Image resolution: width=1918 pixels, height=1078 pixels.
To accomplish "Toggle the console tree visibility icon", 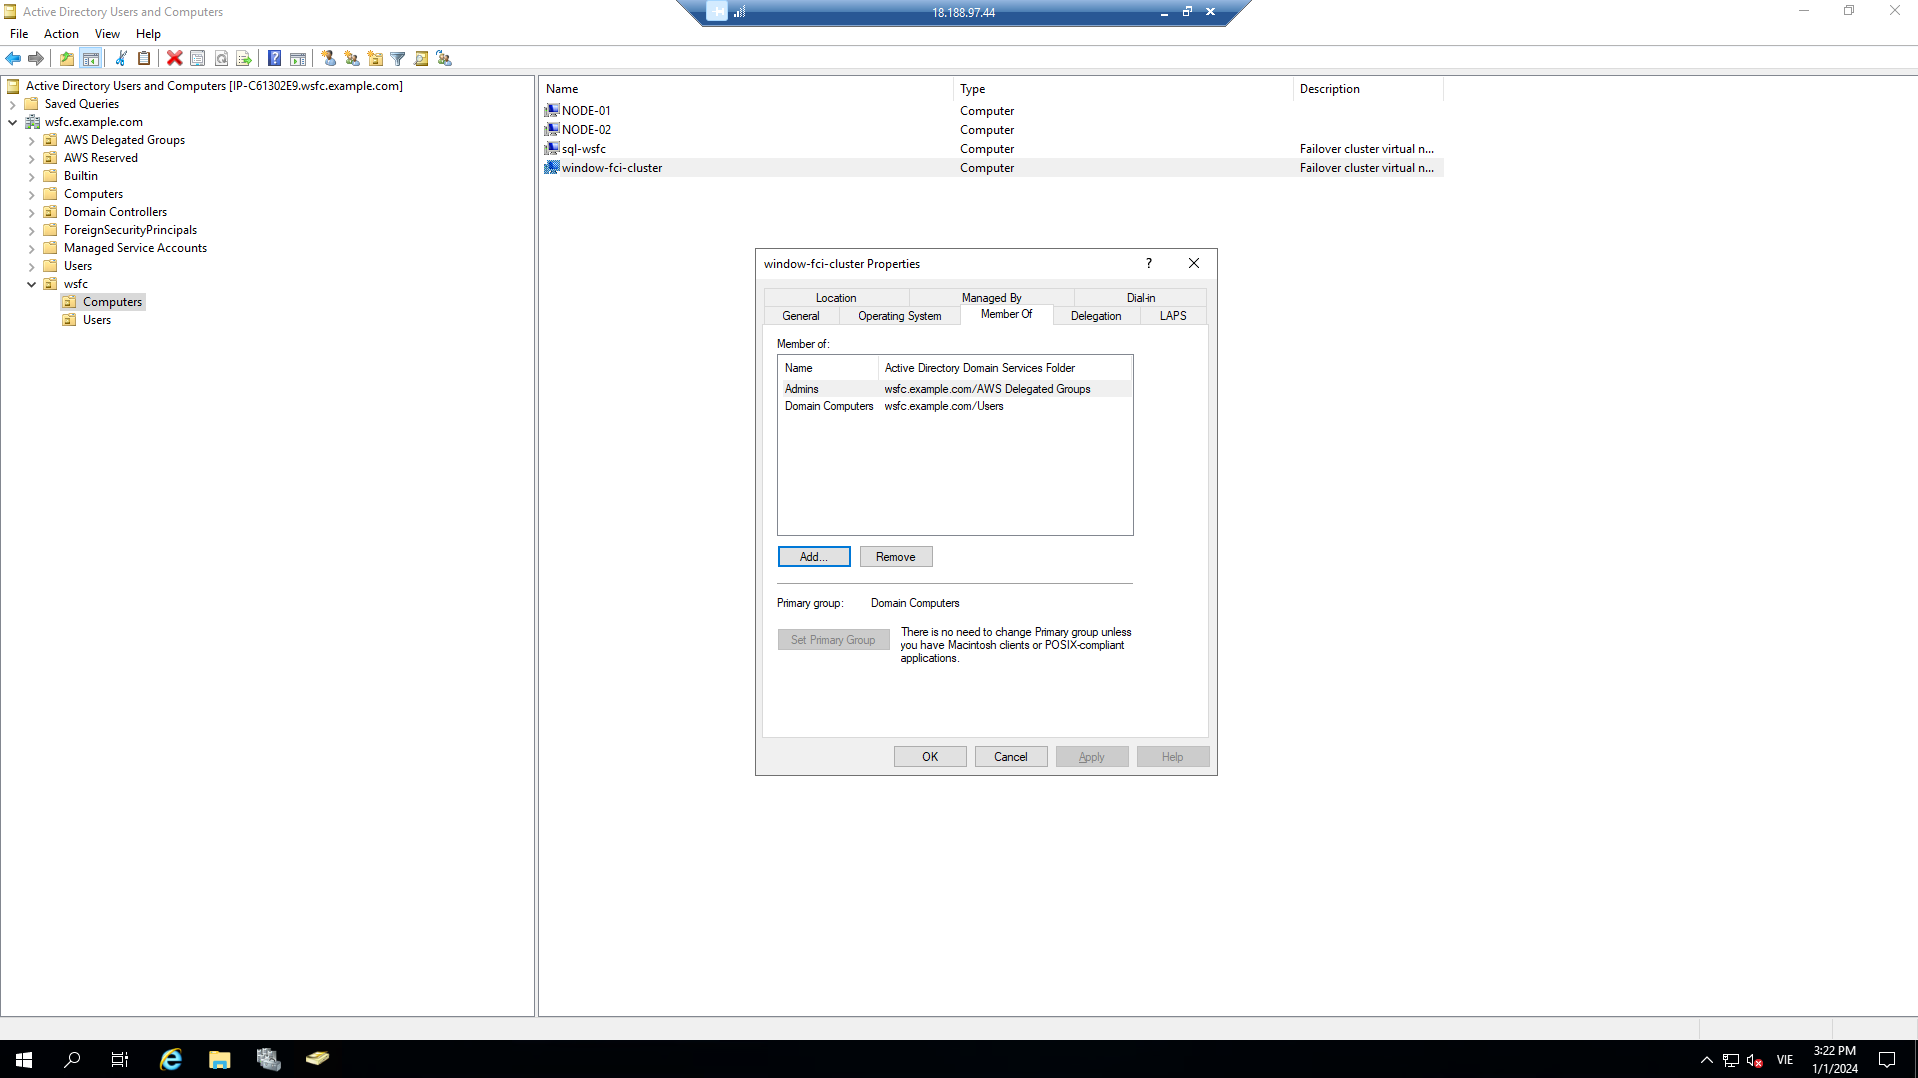I will (91, 58).
